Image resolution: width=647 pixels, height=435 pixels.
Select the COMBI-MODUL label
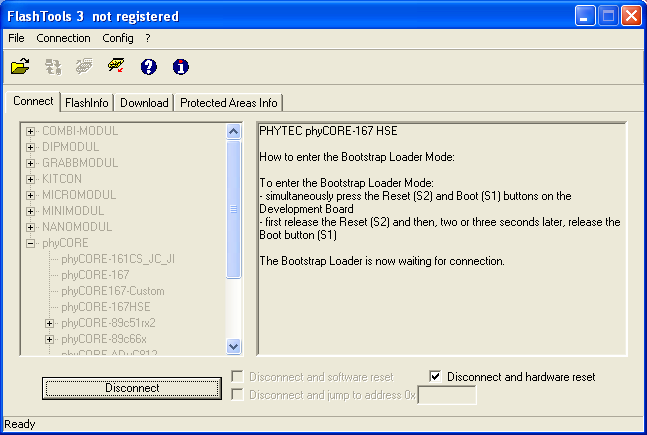80,131
